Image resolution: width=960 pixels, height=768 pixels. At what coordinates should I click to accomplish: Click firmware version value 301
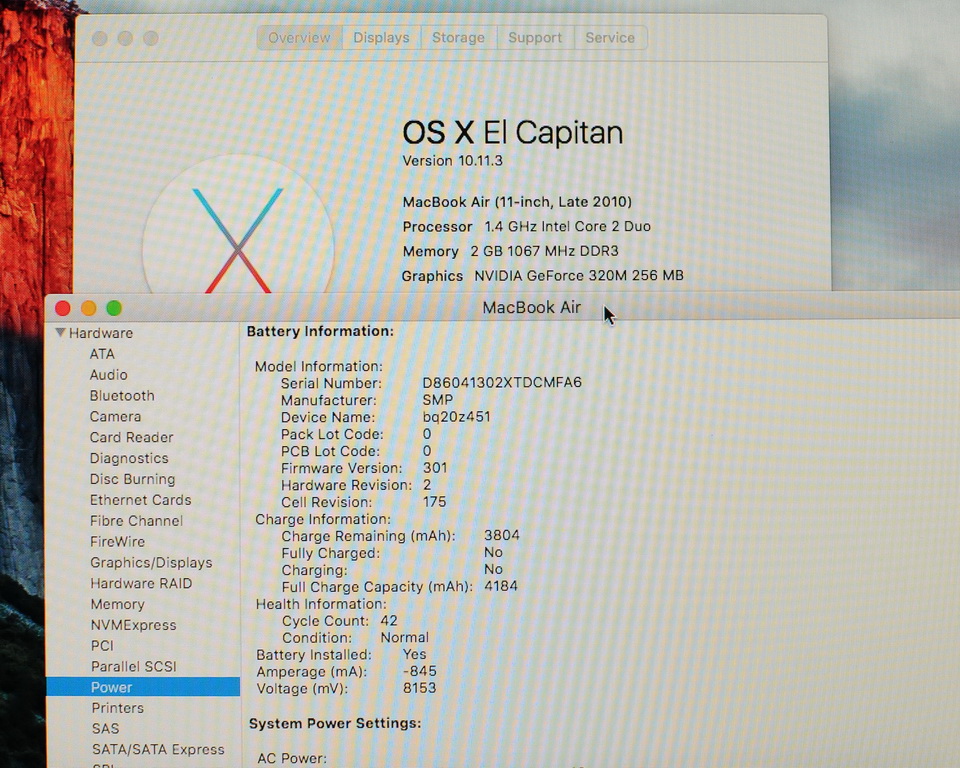pos(435,468)
